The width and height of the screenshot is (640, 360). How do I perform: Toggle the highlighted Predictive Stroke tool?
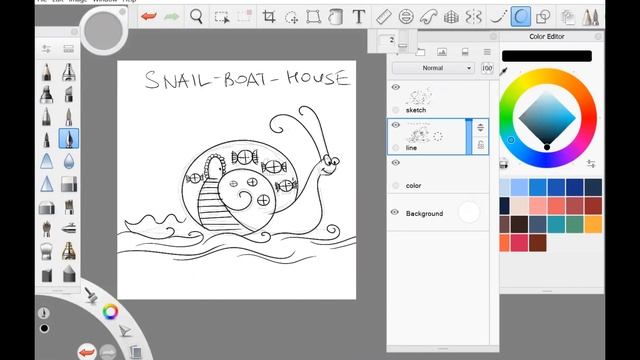click(521, 17)
